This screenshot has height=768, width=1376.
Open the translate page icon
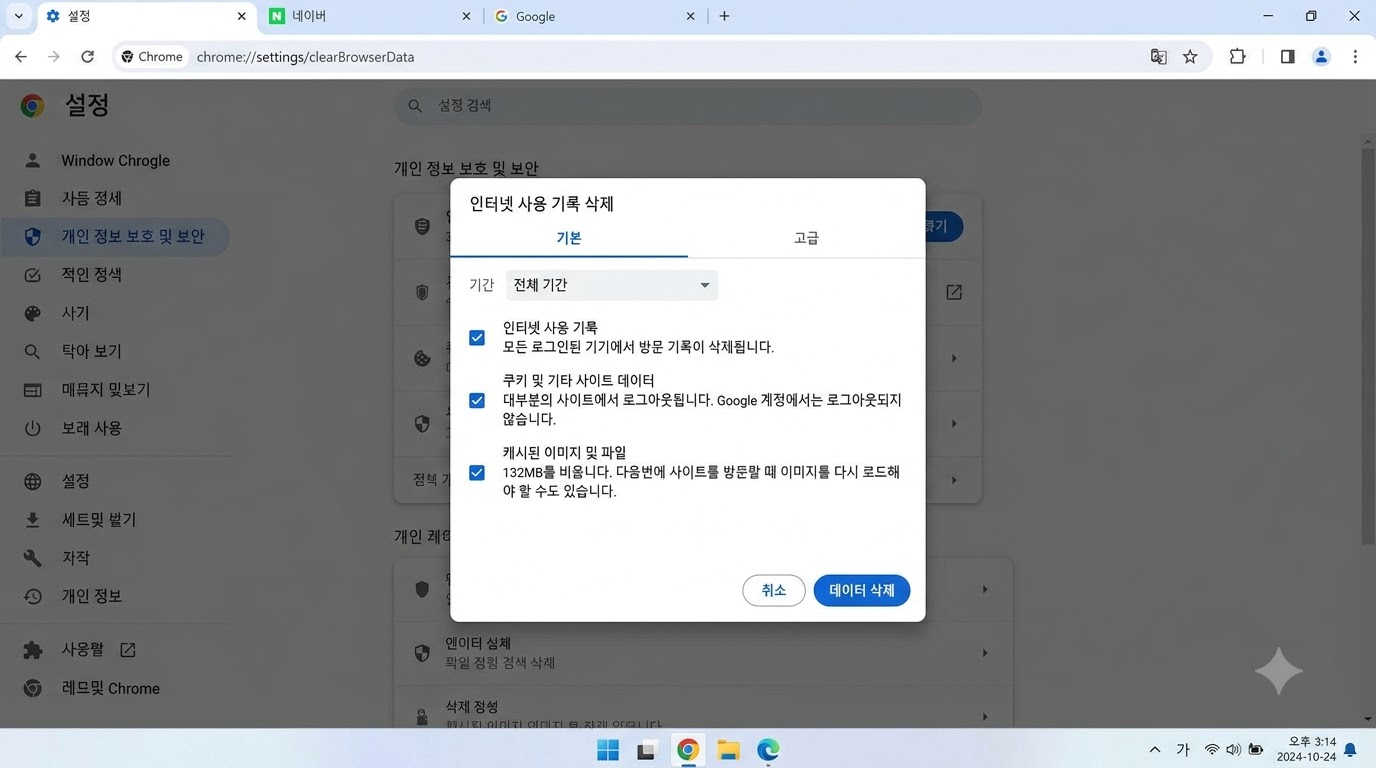click(x=1158, y=57)
